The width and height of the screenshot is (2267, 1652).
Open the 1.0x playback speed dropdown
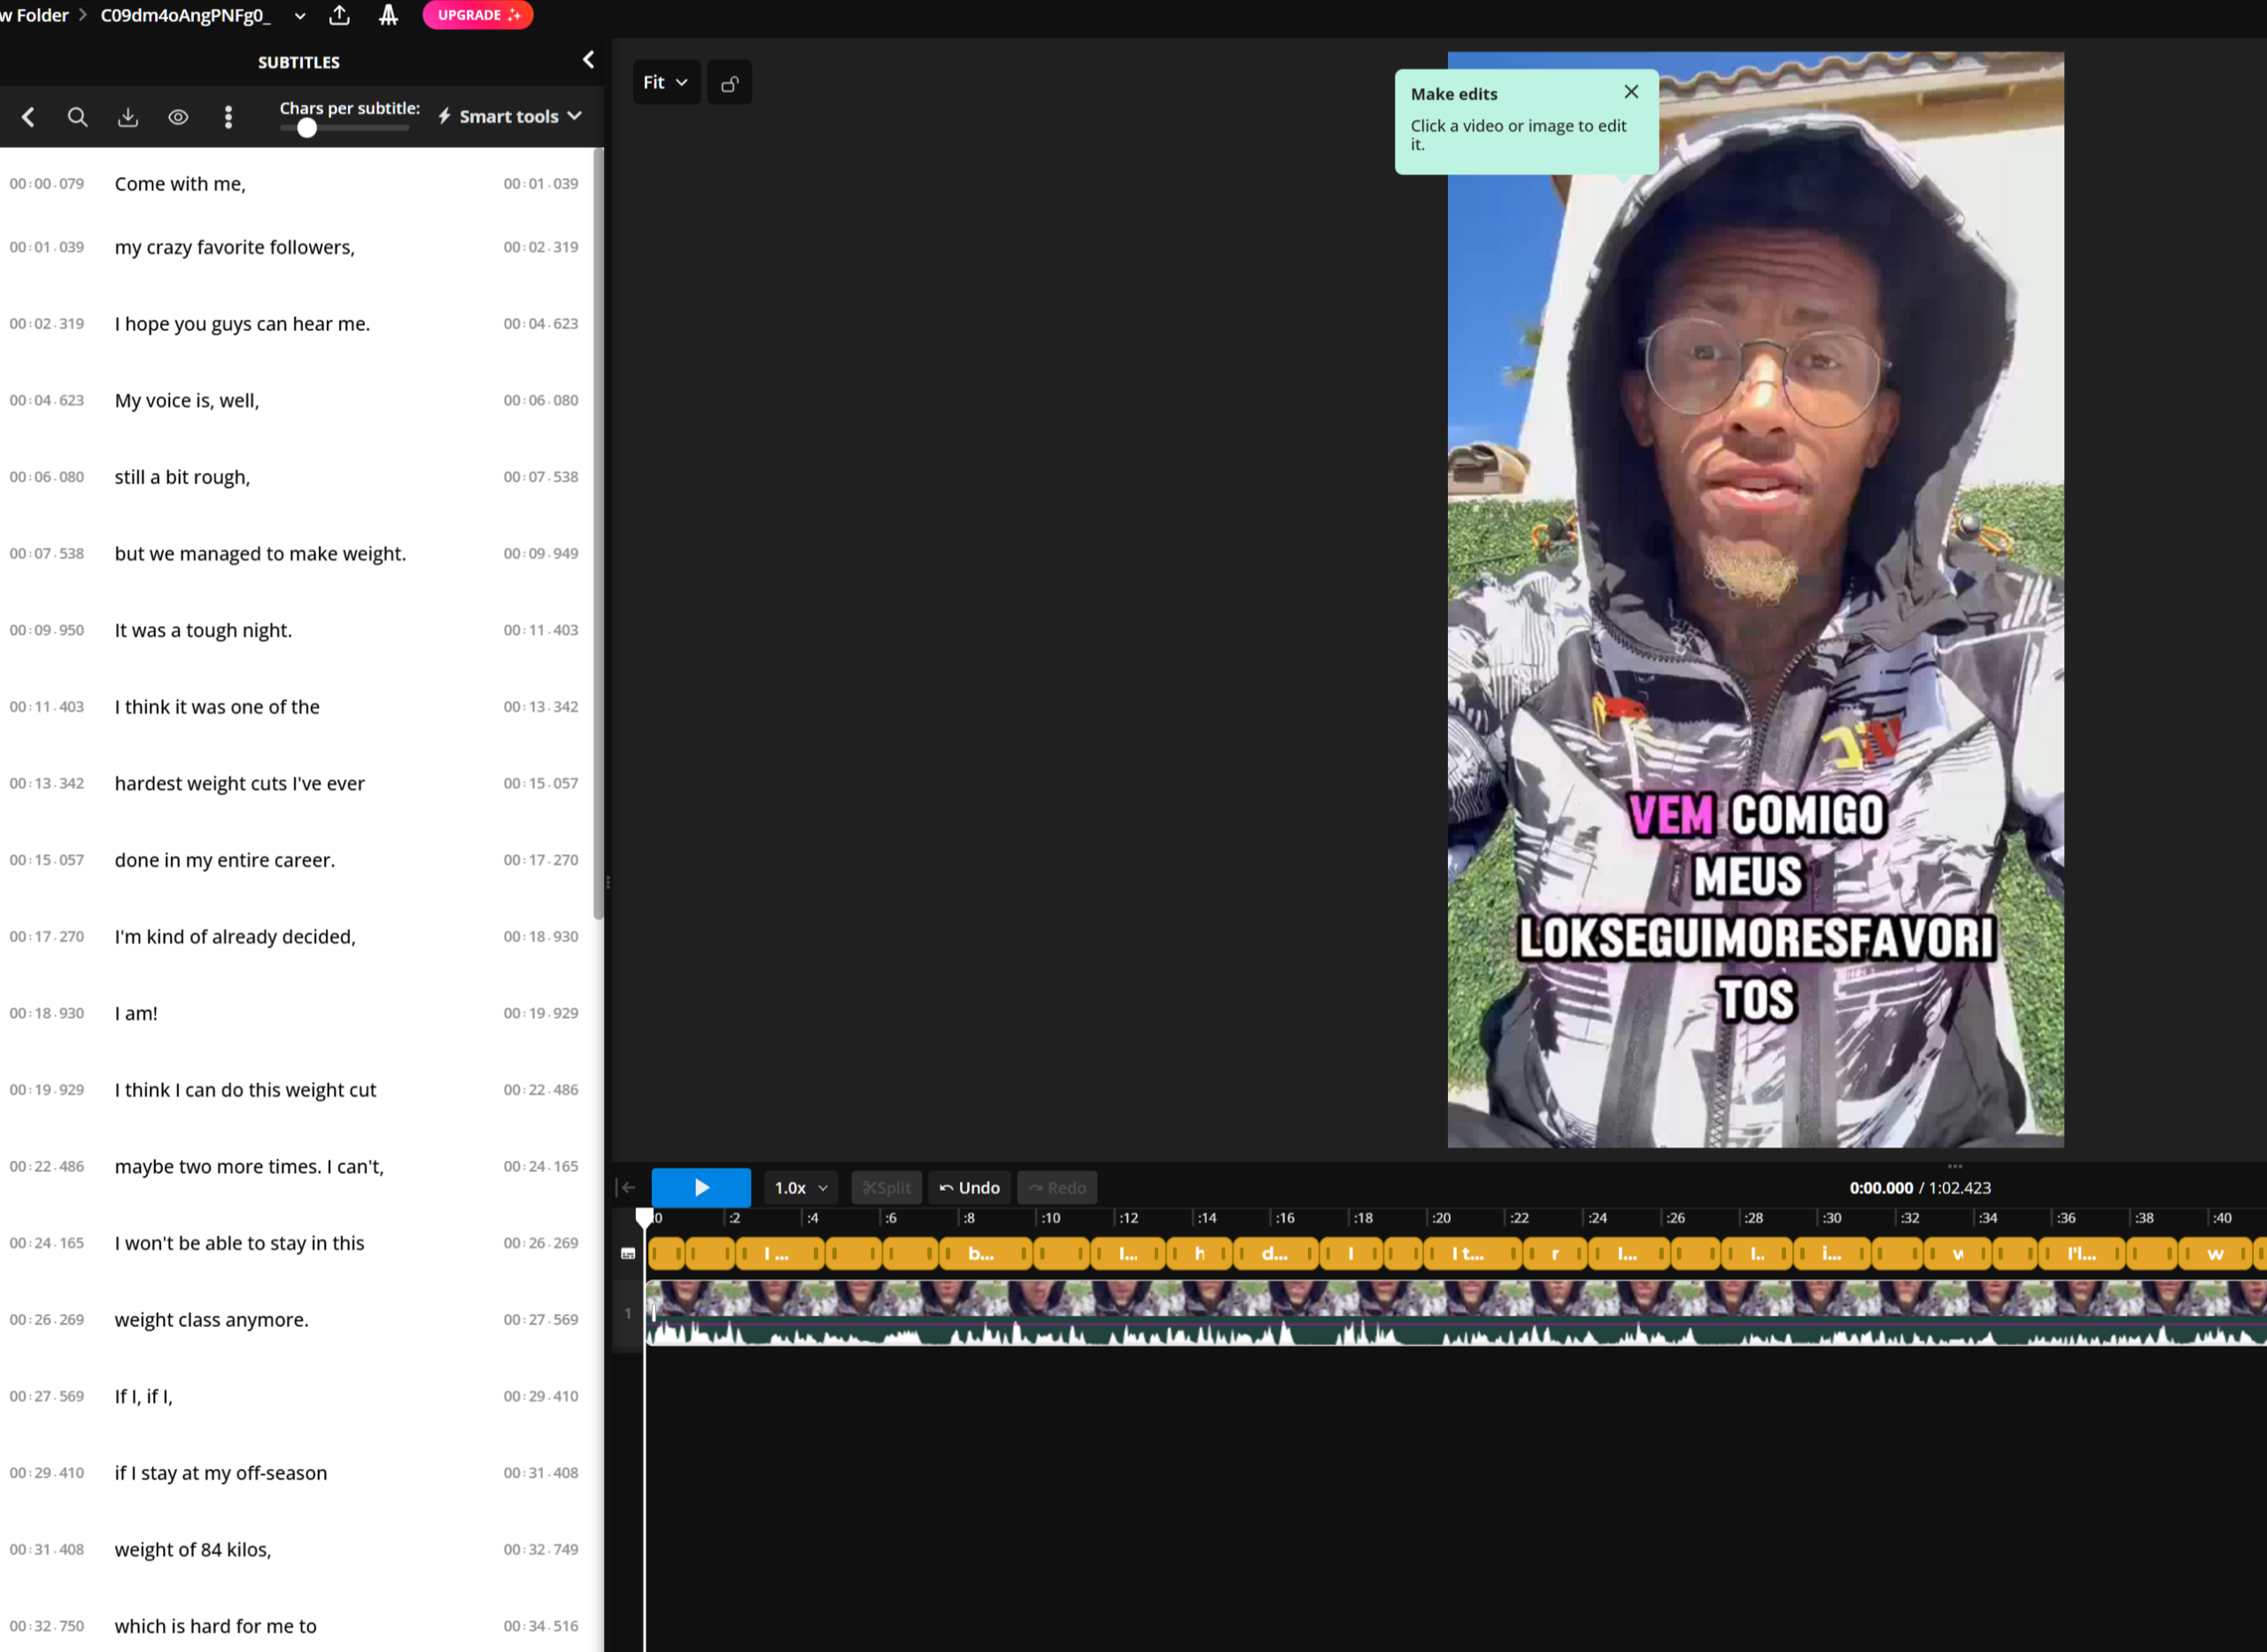point(800,1187)
